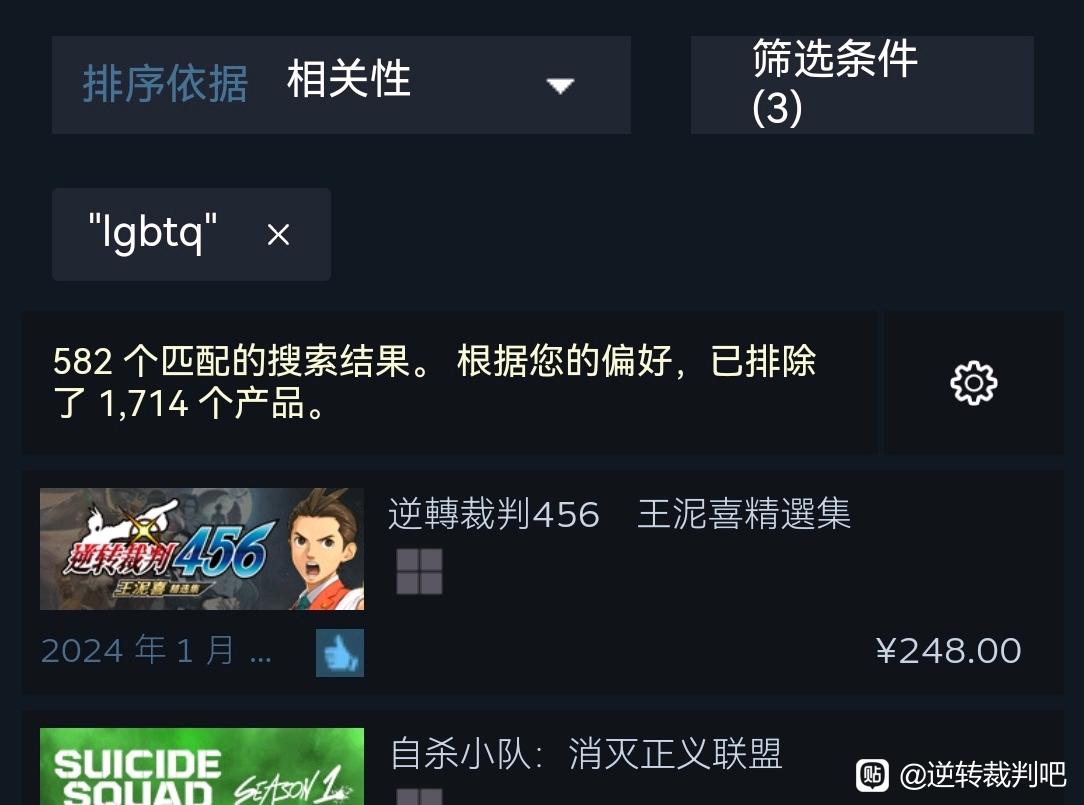The image size is (1084, 805).
Task: Click the 2024 年 1 月 release date
Action: click(x=156, y=651)
